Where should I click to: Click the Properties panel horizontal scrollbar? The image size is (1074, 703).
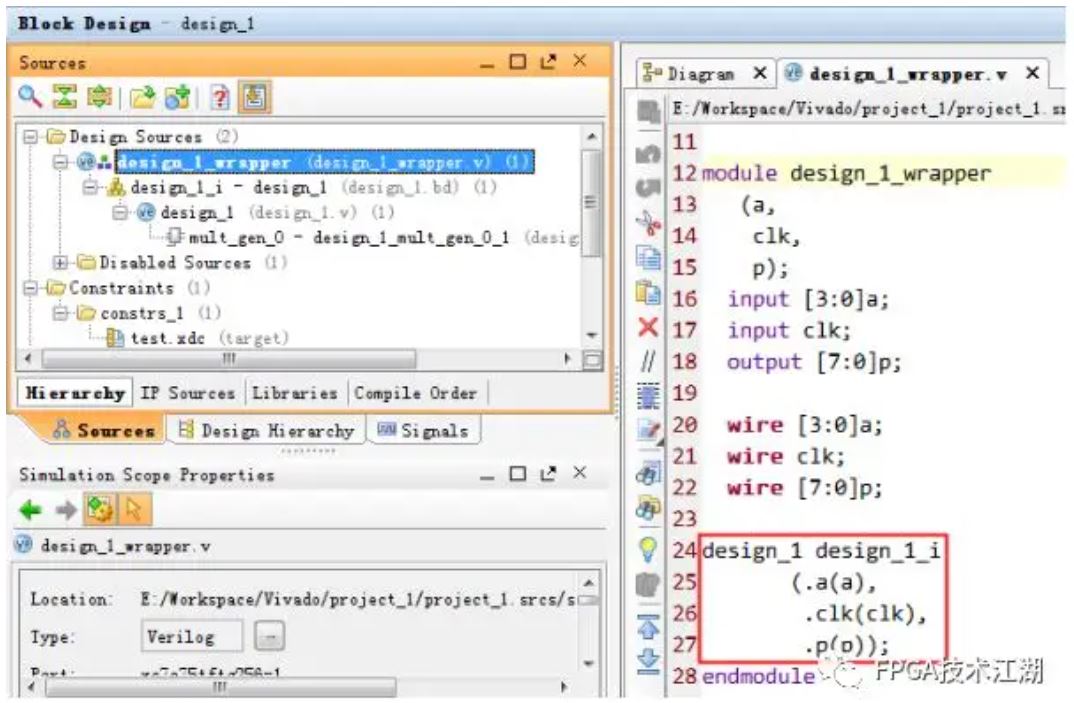[x=220, y=687]
